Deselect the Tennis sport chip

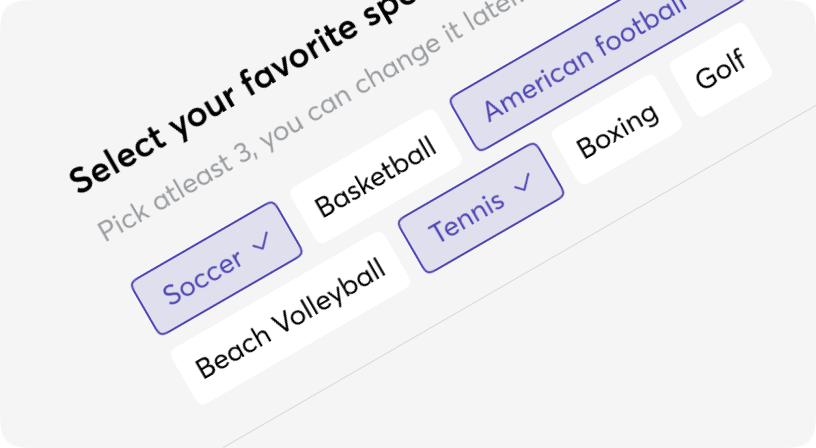pyautogui.click(x=481, y=208)
